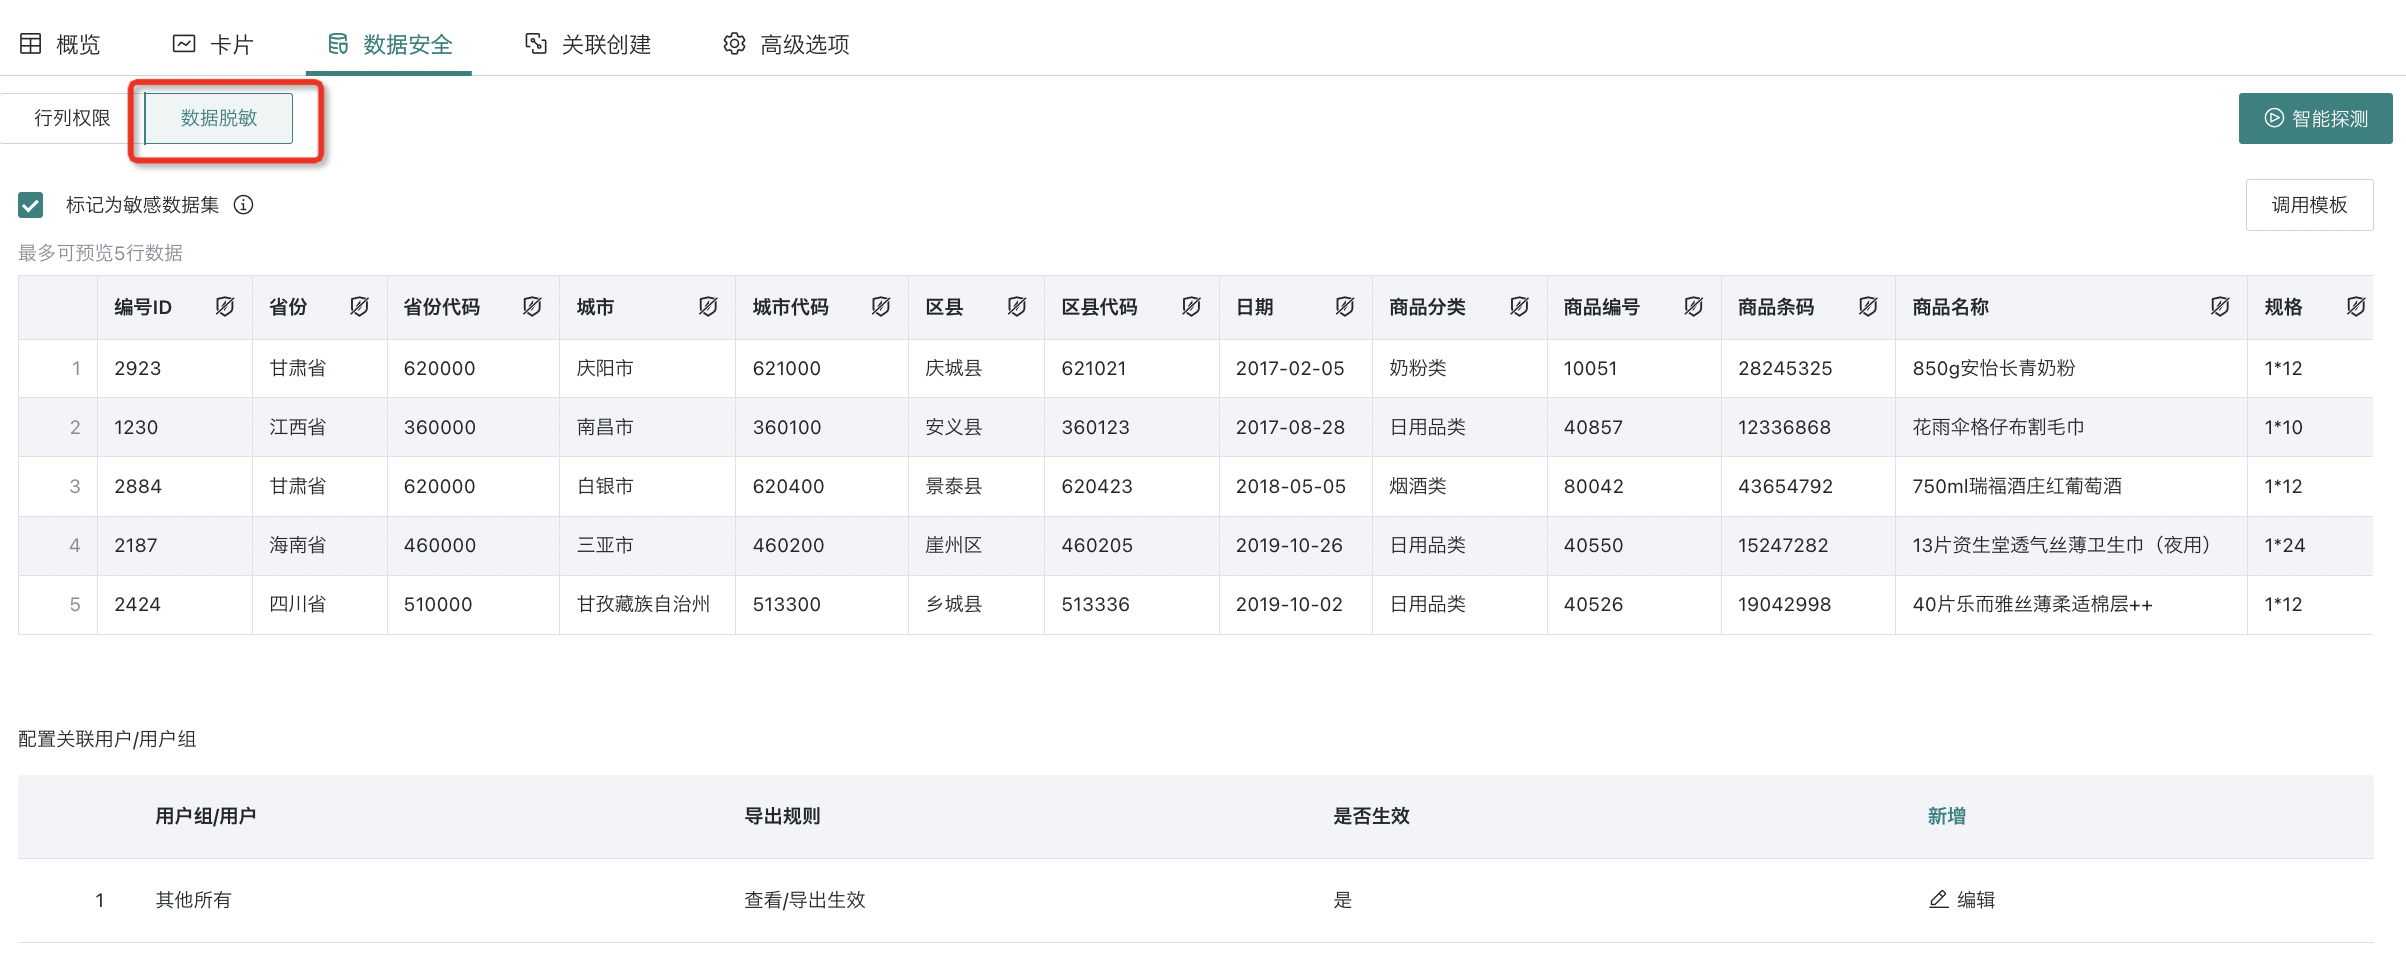Click masking icon in 省份 column
Screen dimensions: 2406x968
click(x=360, y=307)
